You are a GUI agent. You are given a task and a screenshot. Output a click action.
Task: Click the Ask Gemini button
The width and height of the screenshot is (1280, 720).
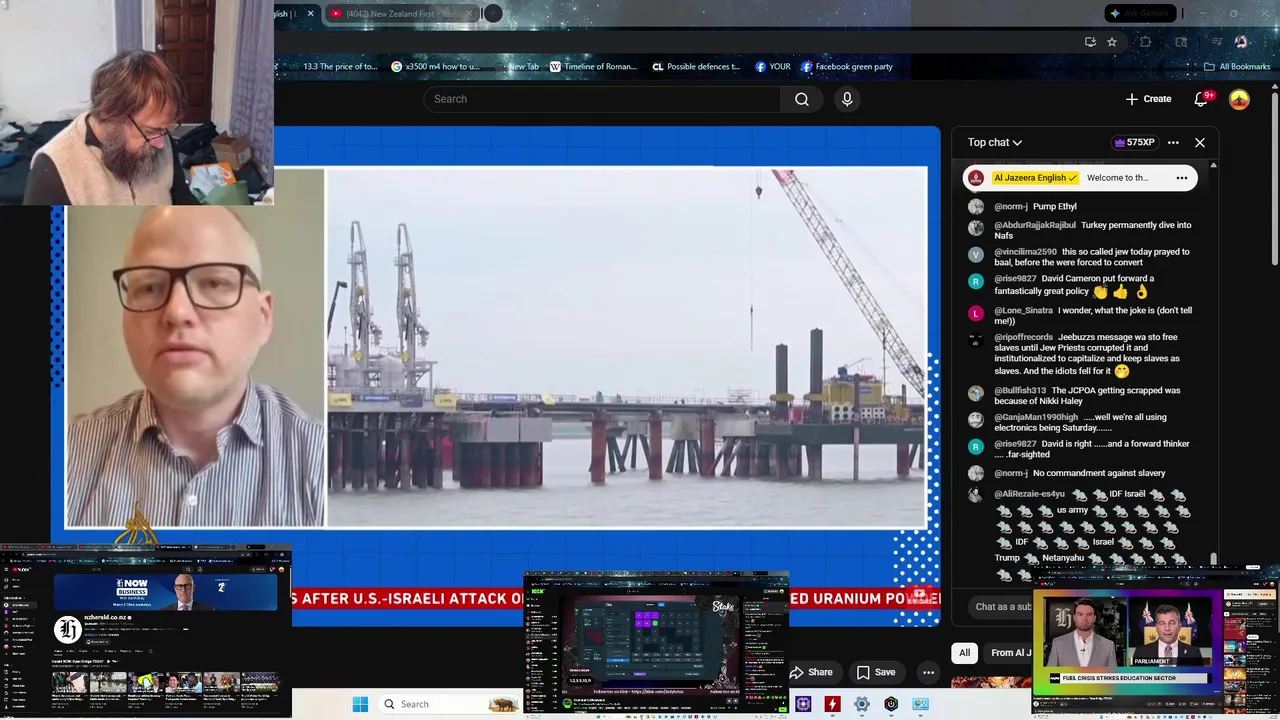click(x=1143, y=14)
